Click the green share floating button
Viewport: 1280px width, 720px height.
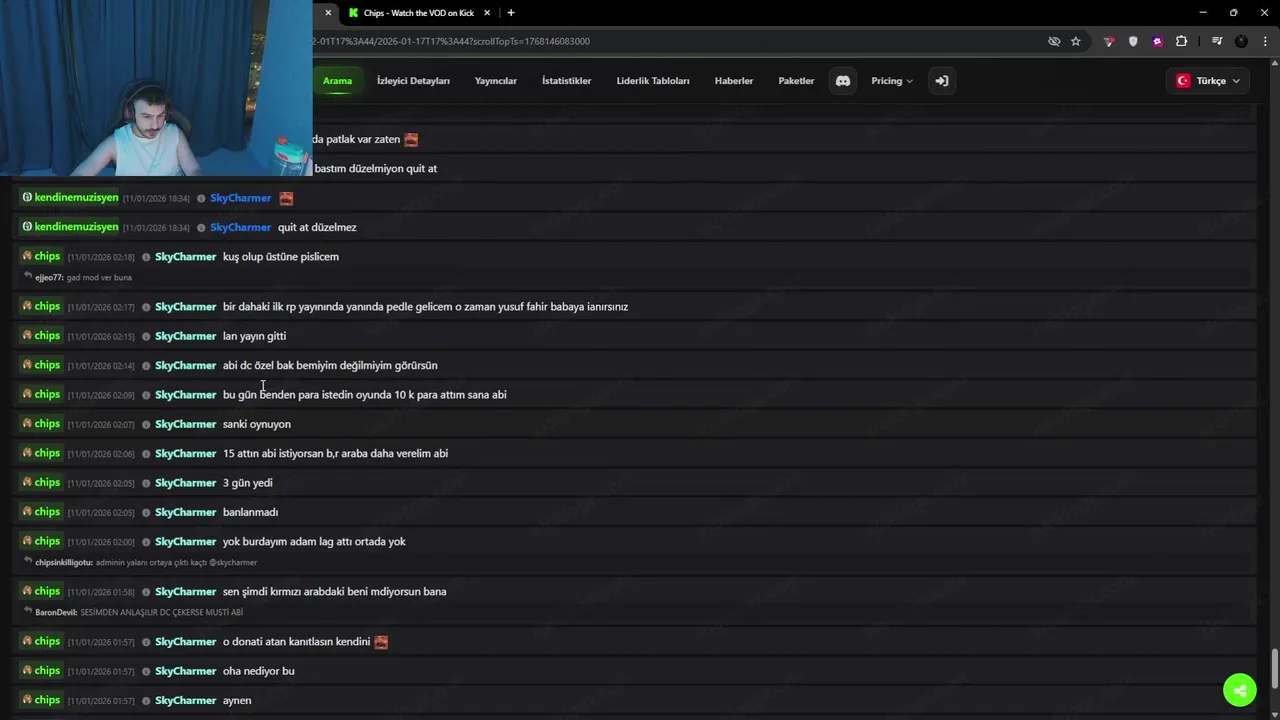(1240, 690)
